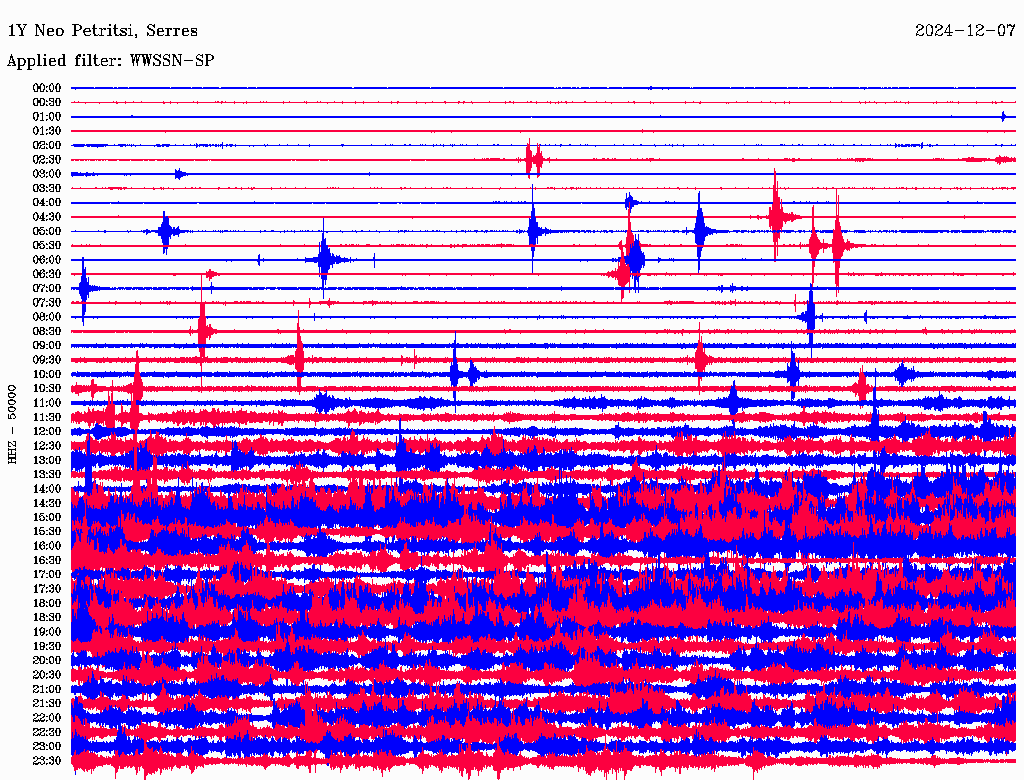Click the date label 2024-12-07

[x=965, y=31]
